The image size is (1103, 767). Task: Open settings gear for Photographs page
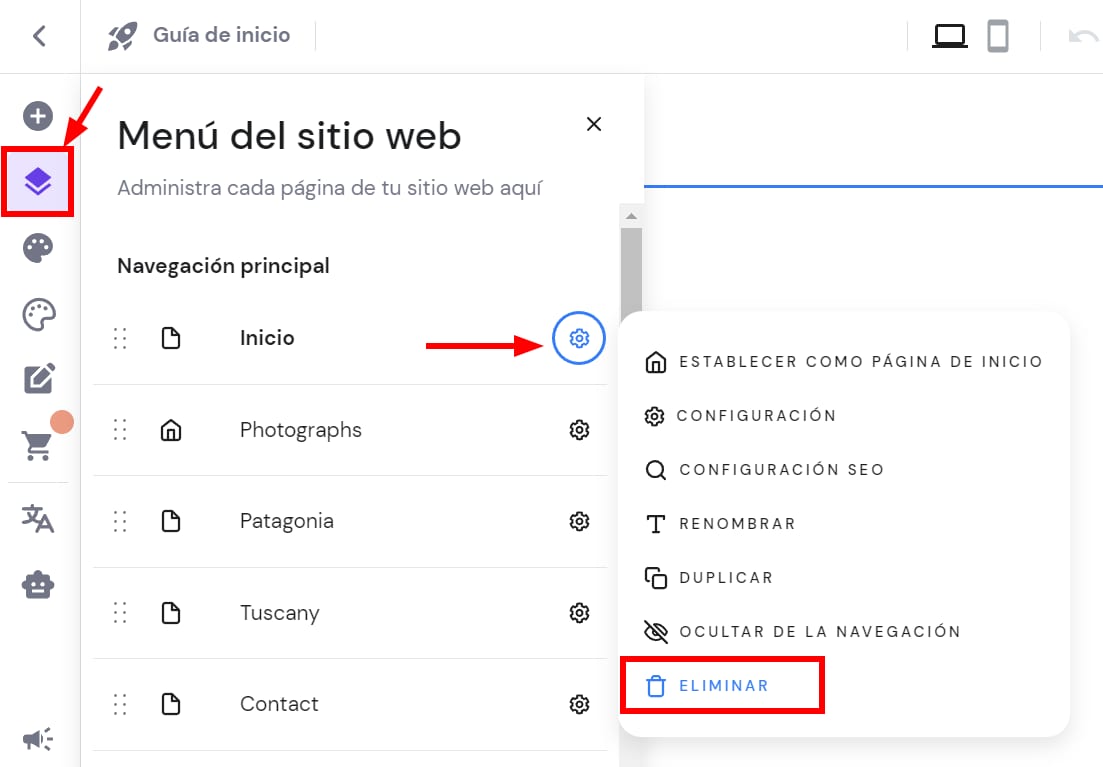(579, 430)
